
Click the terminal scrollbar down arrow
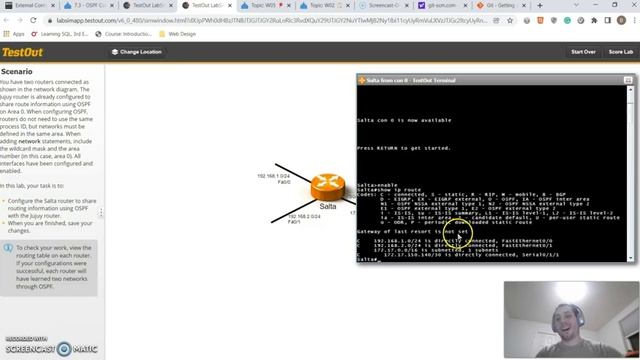pyautogui.click(x=631, y=258)
